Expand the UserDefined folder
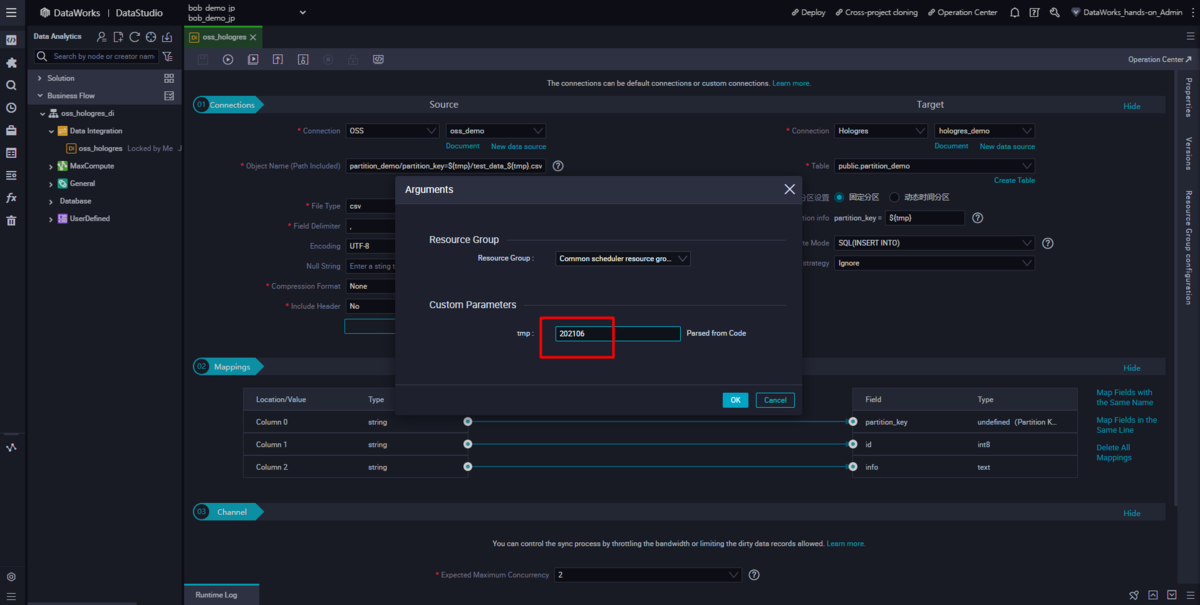This screenshot has height=605, width=1200. tap(51, 219)
